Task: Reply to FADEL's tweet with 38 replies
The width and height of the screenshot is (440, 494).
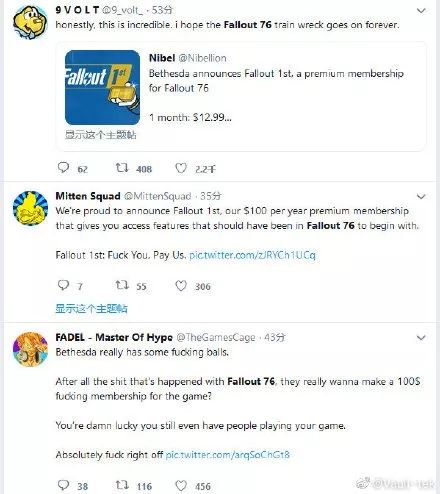Action: point(63,485)
